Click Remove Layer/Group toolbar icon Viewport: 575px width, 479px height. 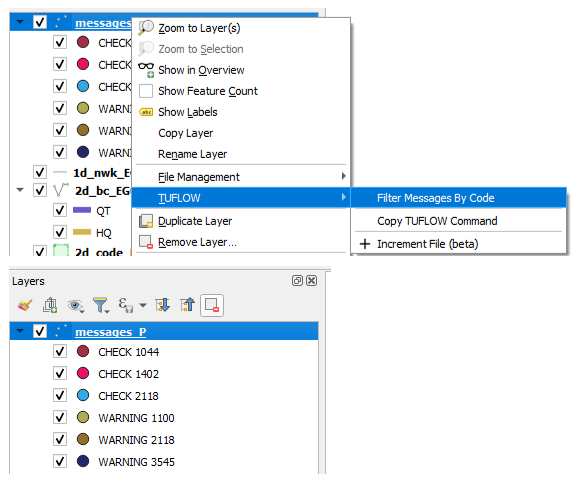pyautogui.click(x=212, y=305)
